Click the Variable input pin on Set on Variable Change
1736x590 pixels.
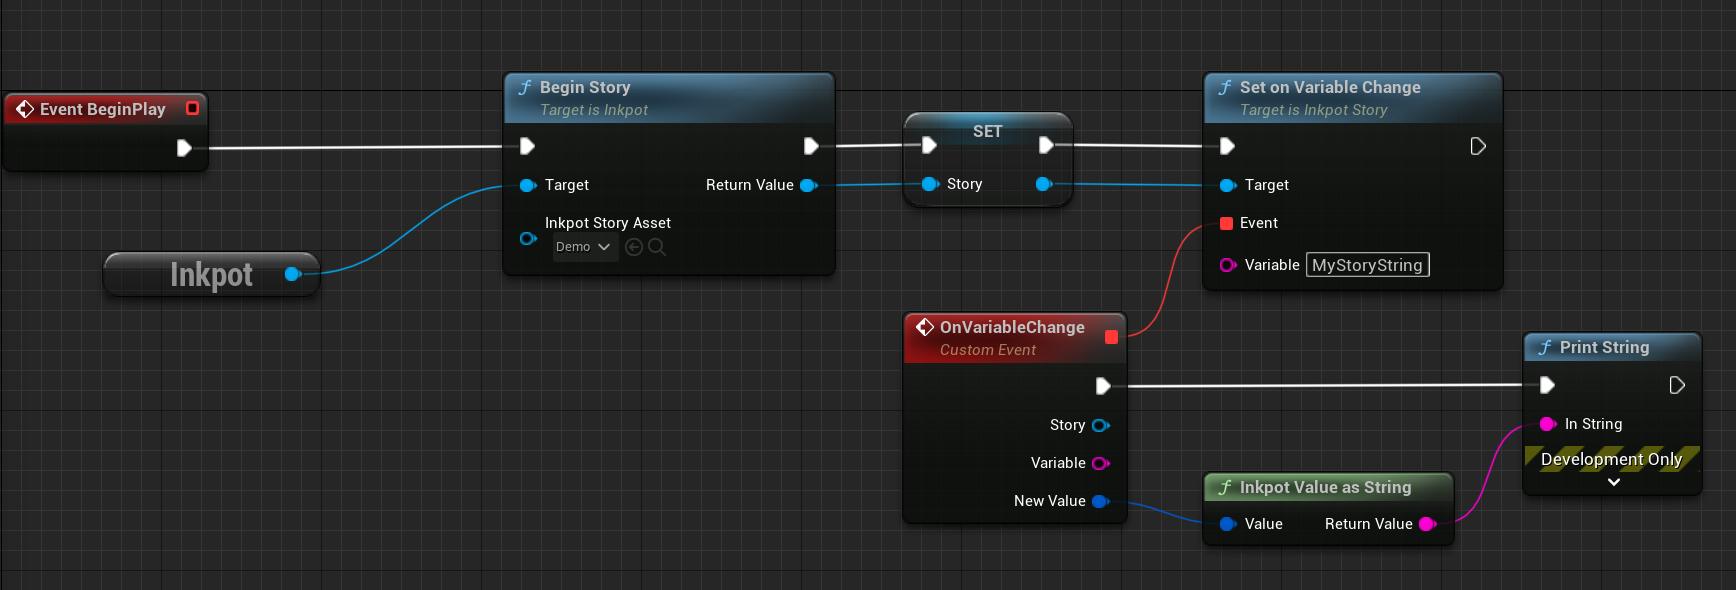[x=1228, y=265]
